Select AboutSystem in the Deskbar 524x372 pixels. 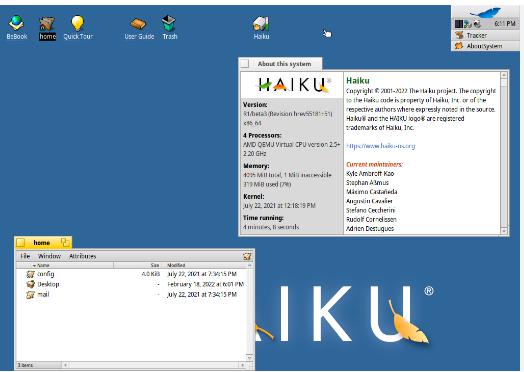pos(485,46)
